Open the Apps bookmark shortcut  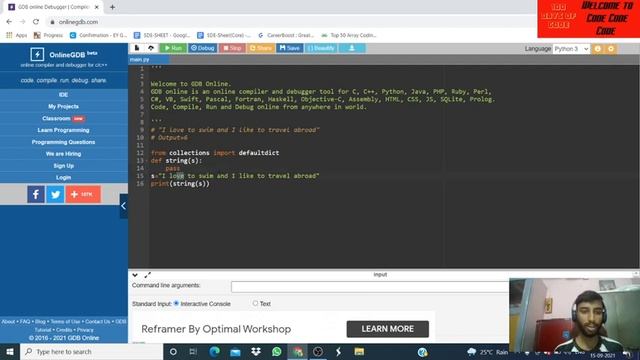pos(17,36)
